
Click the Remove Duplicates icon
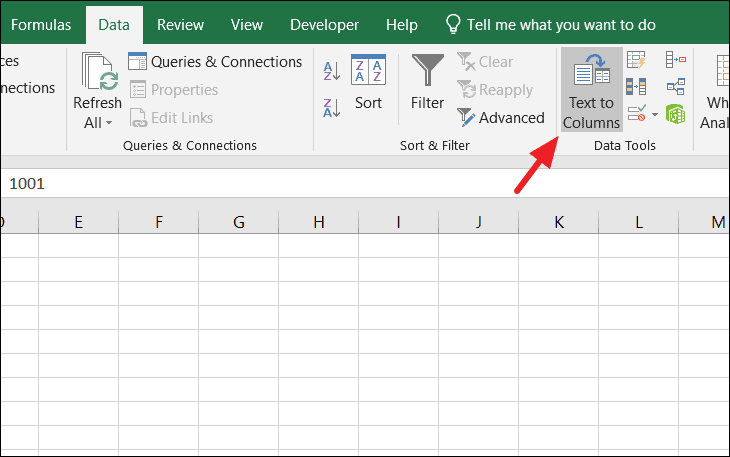pos(636,87)
